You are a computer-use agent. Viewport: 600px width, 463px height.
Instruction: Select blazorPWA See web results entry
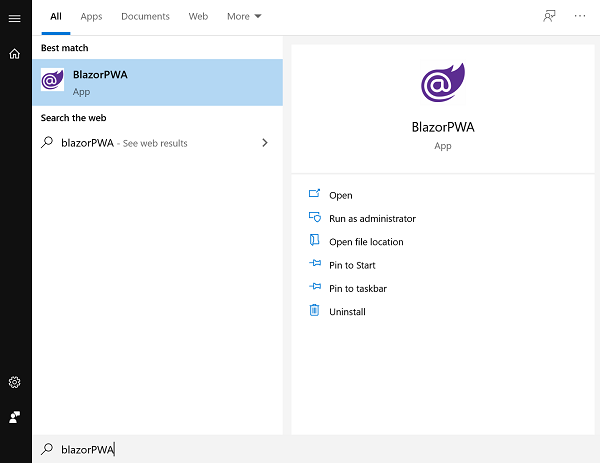click(158, 143)
